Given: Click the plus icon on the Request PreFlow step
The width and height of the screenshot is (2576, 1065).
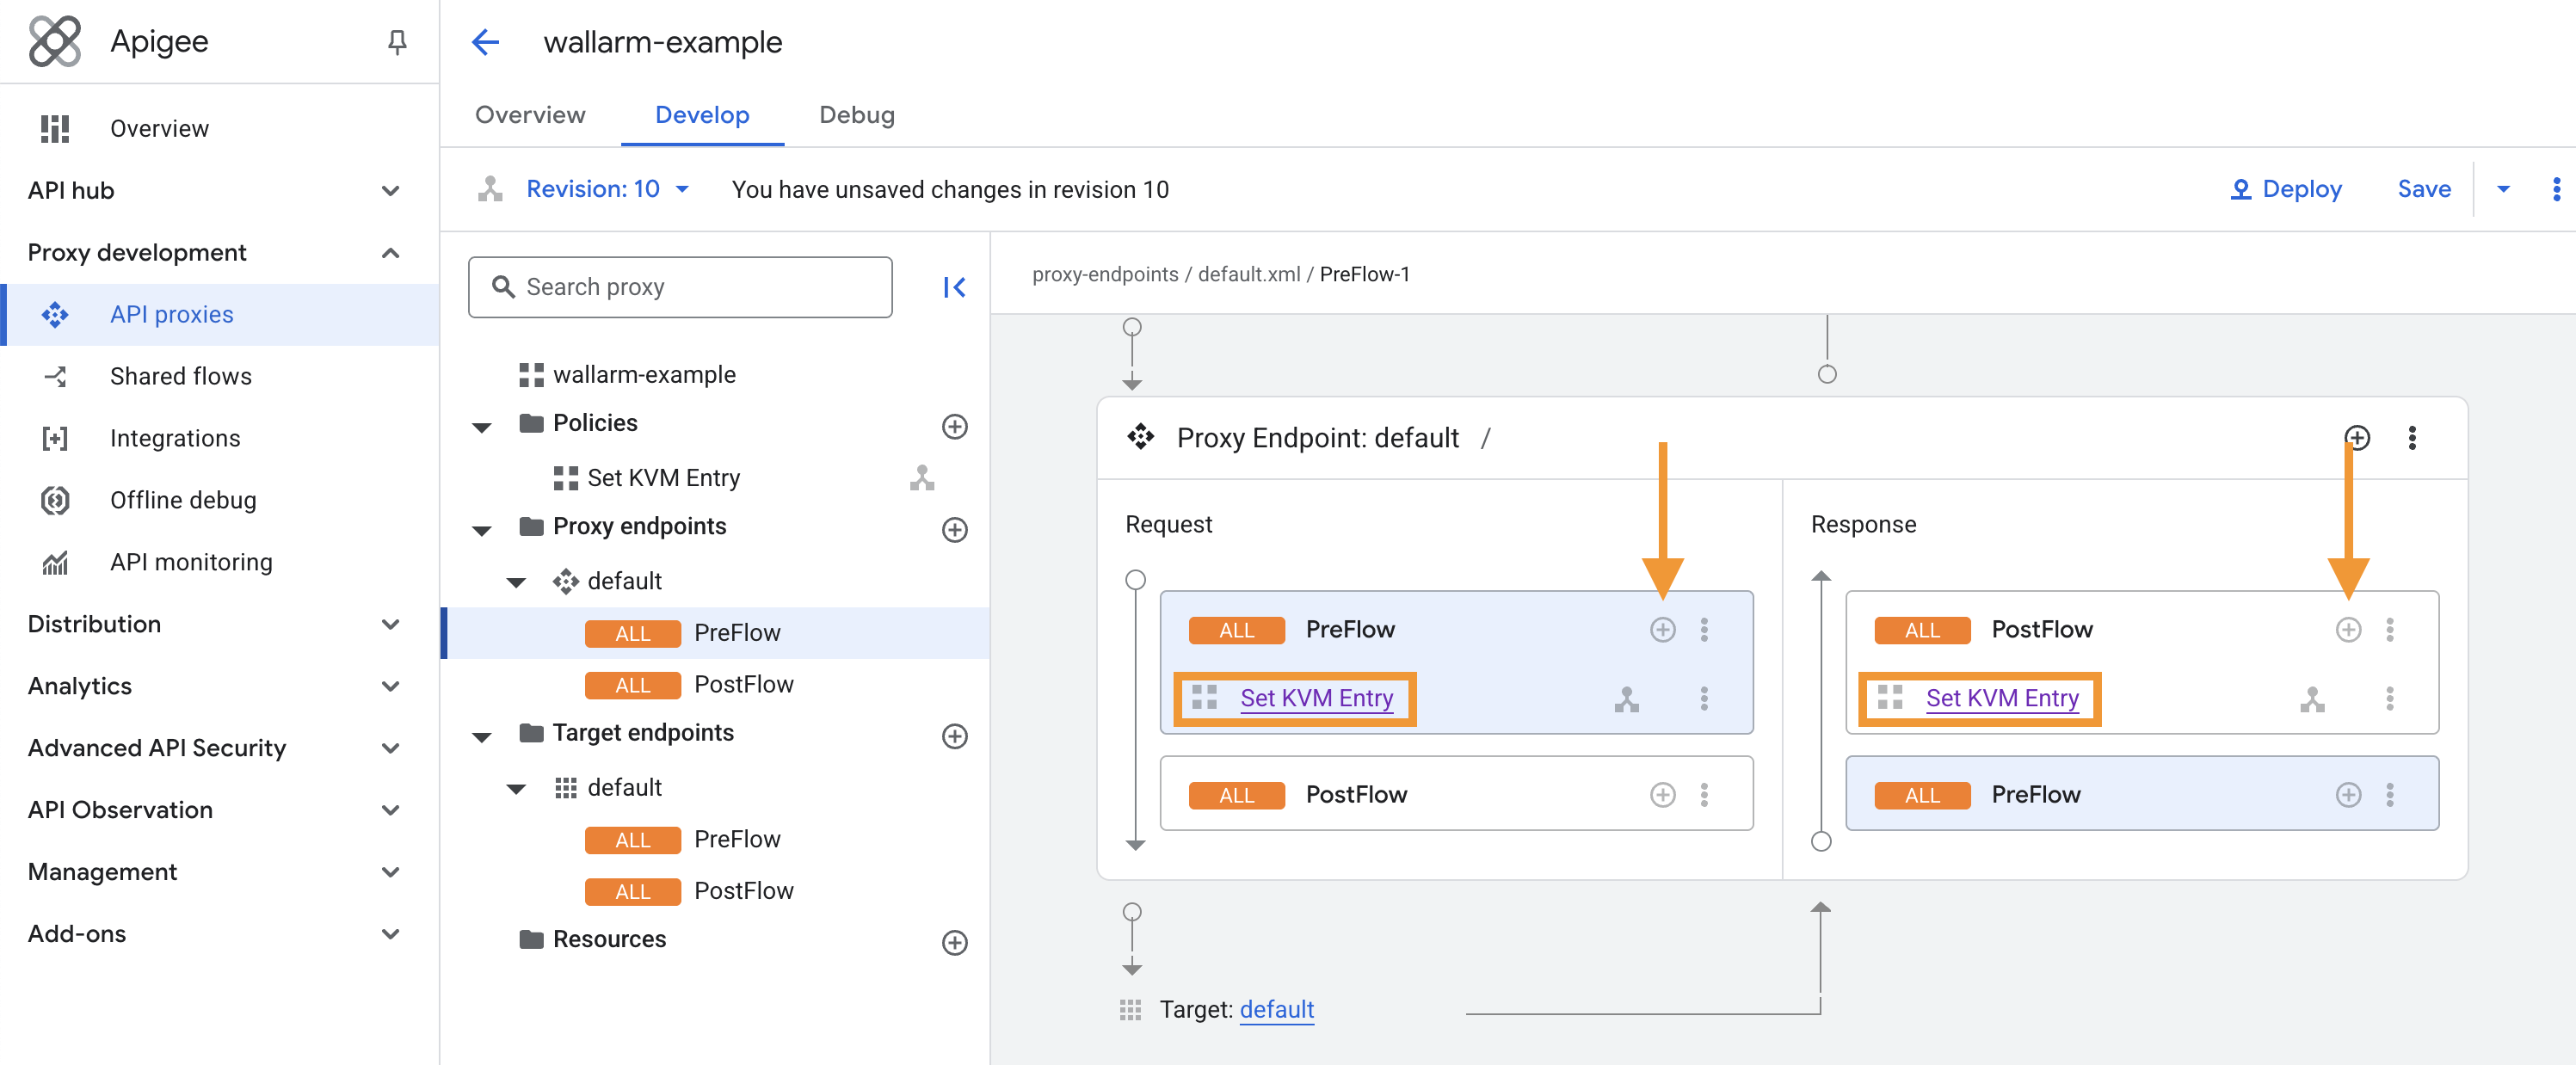Looking at the screenshot, I should click(x=1663, y=630).
